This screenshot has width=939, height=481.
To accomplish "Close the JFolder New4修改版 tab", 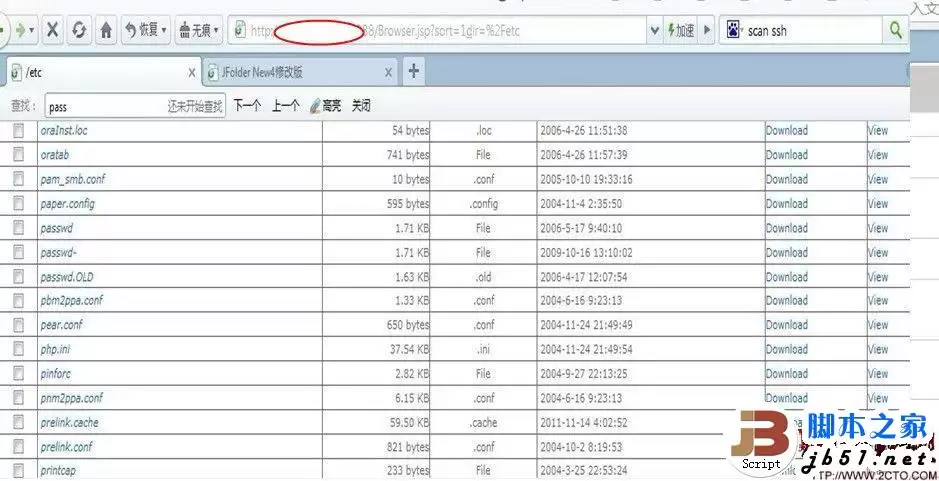I will click(x=388, y=73).
